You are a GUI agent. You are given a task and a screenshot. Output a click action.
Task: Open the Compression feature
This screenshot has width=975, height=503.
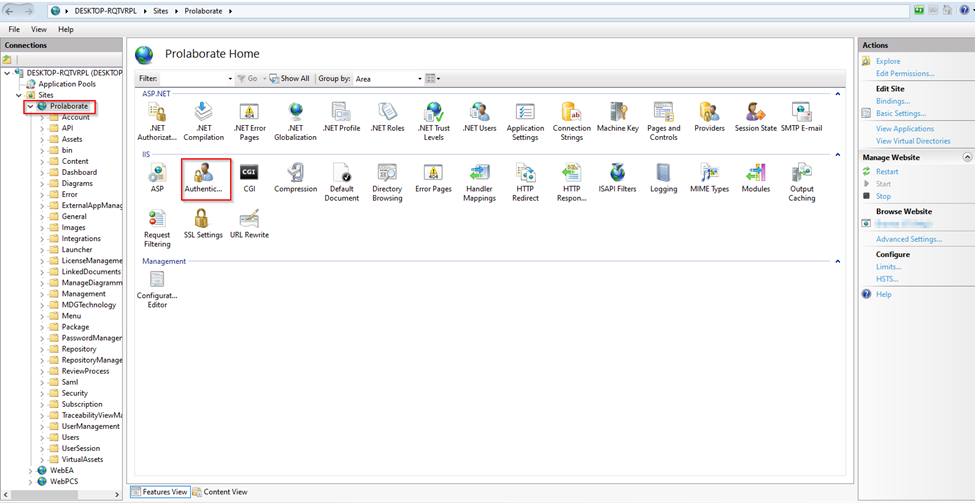tap(295, 178)
